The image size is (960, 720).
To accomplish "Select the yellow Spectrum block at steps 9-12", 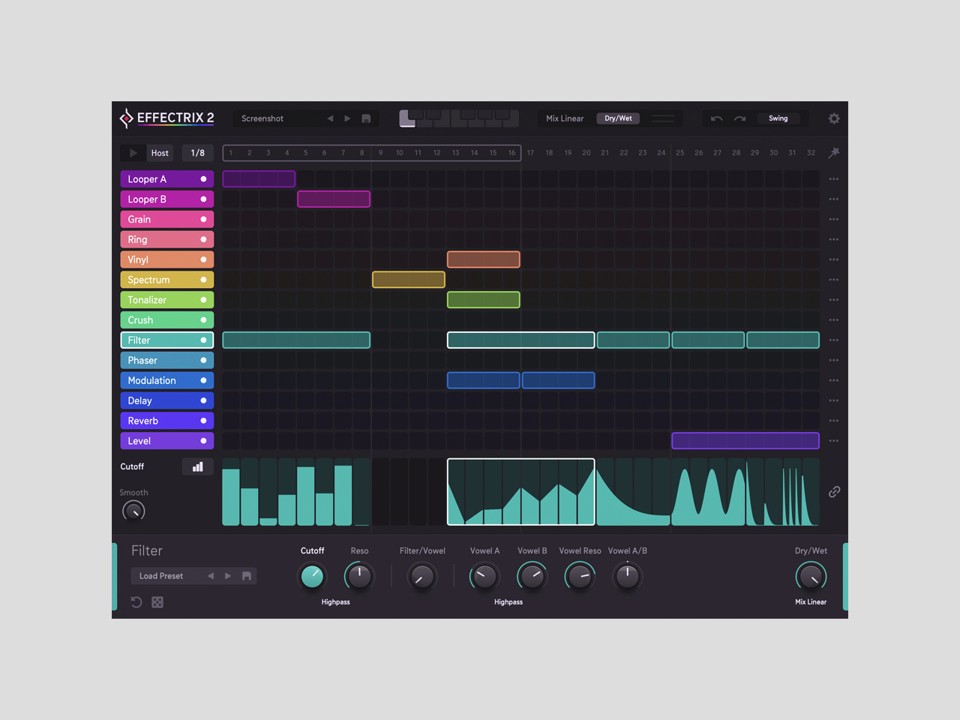I will click(x=408, y=280).
